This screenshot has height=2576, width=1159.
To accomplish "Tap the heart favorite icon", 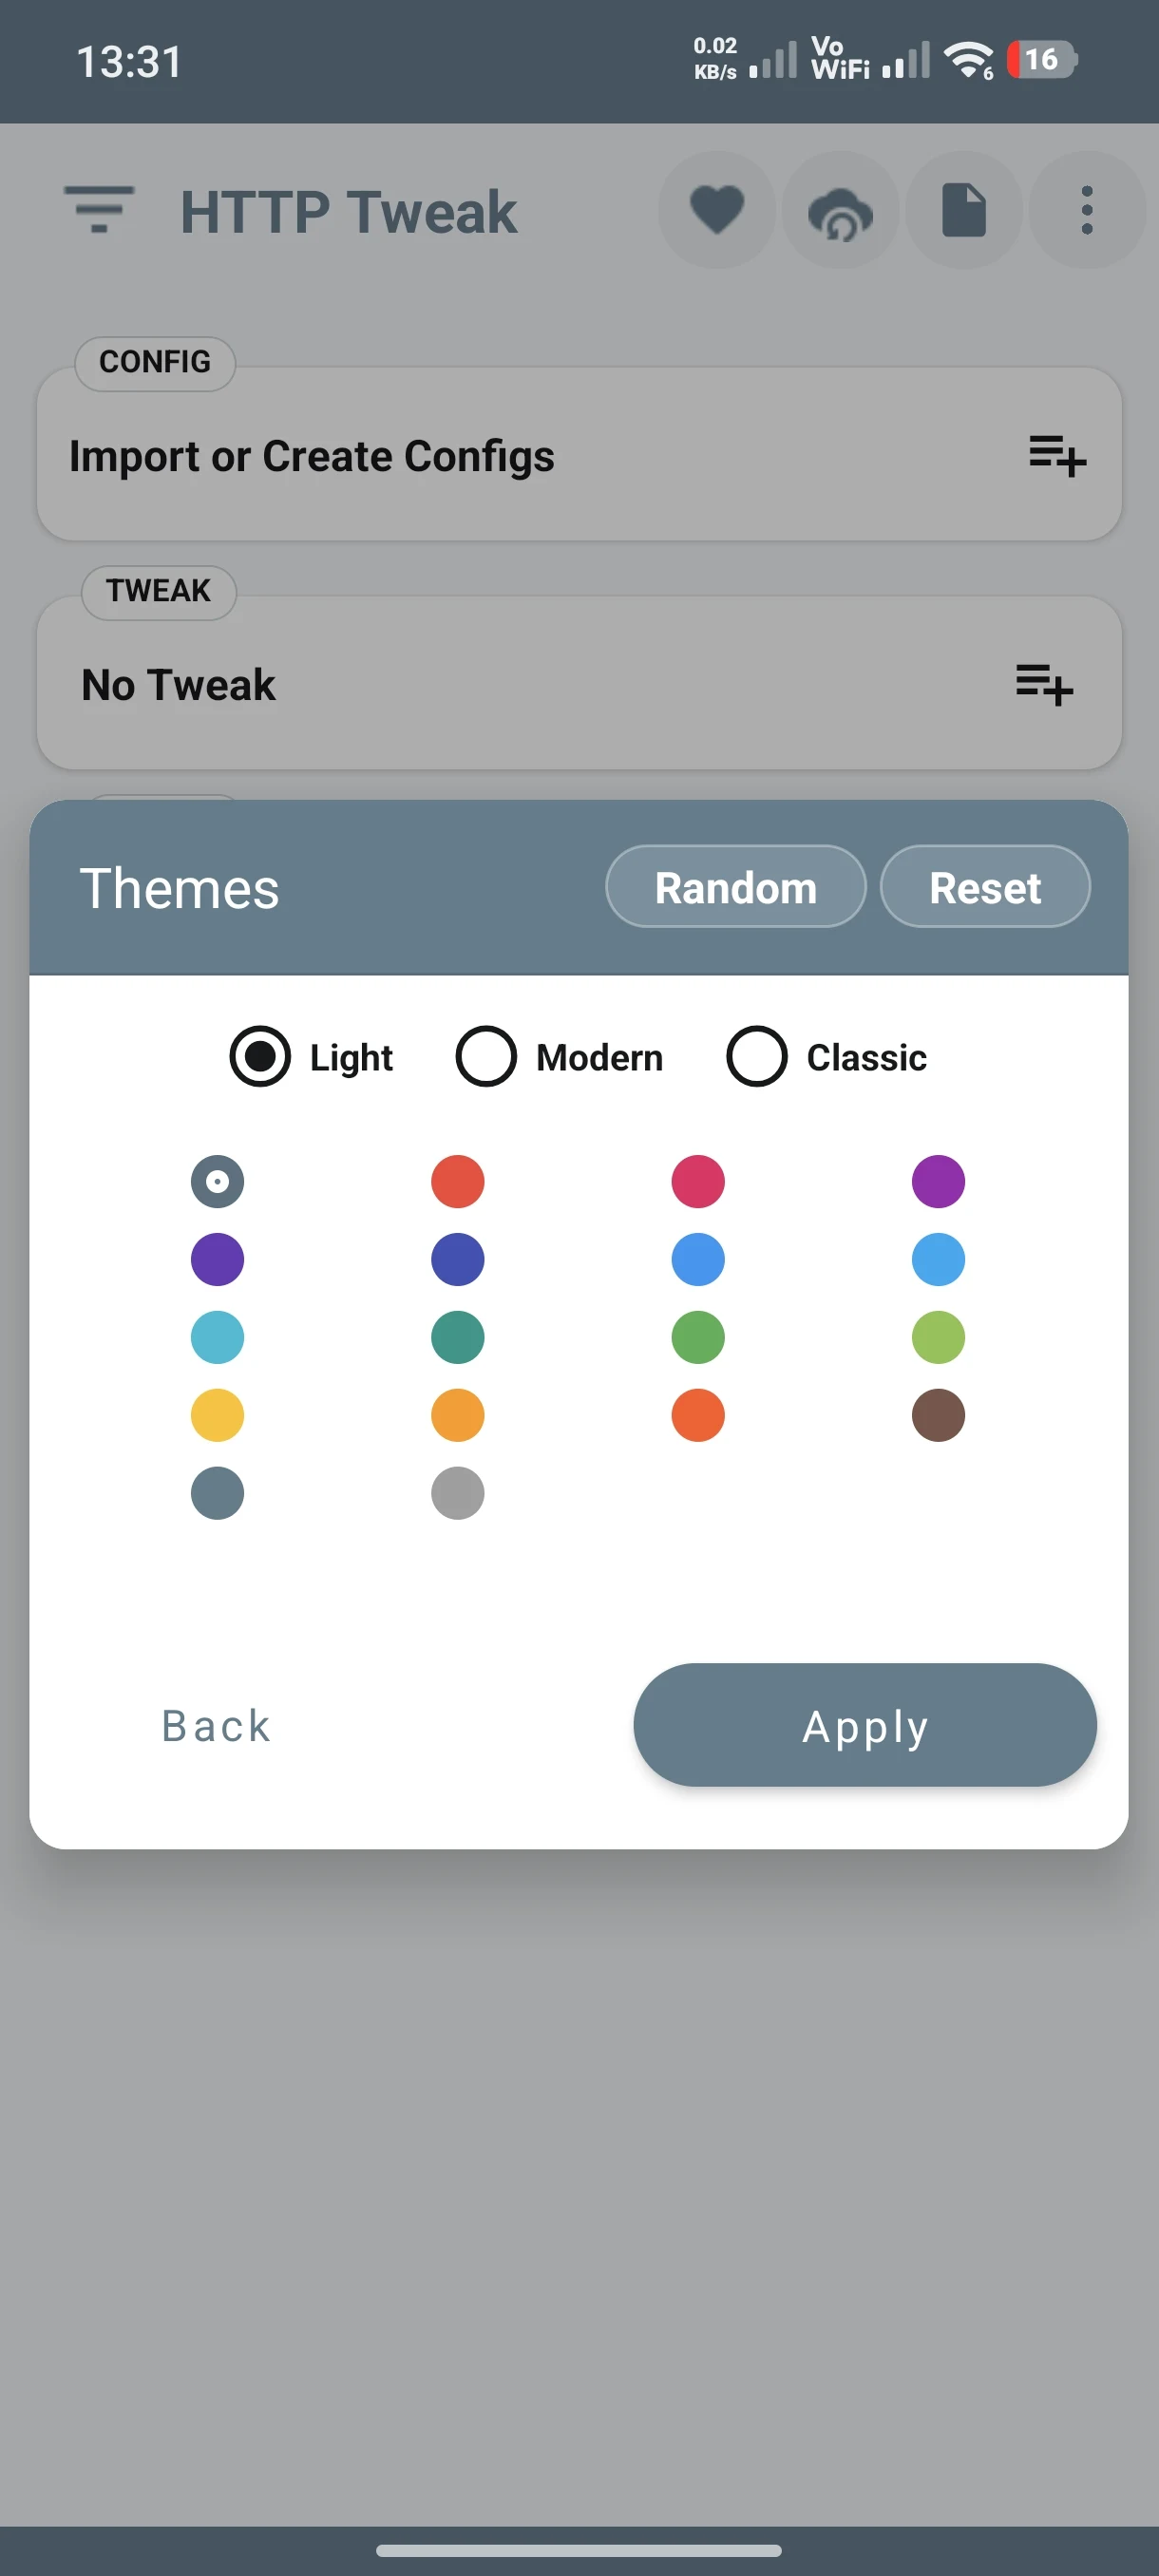I will [x=717, y=210].
